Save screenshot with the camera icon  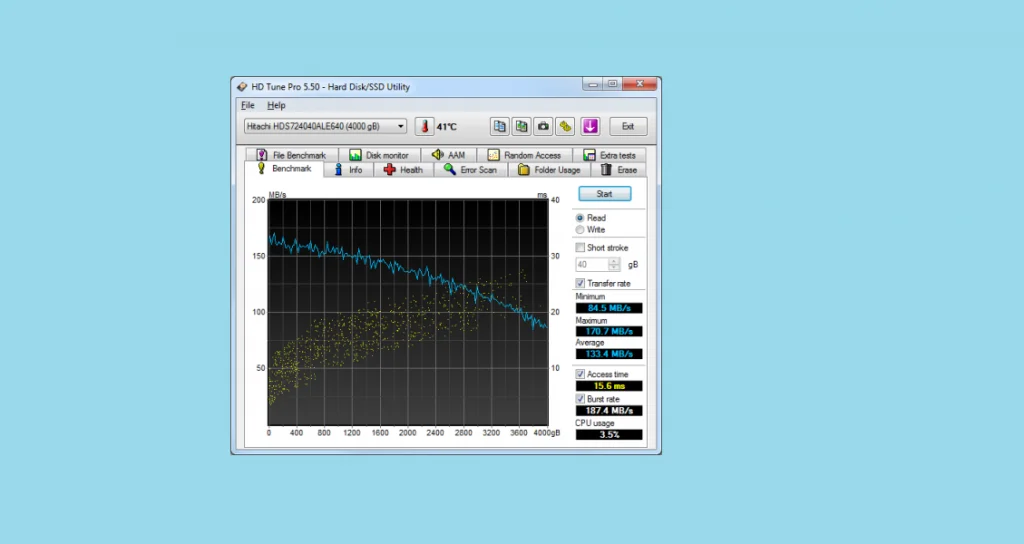pos(543,126)
